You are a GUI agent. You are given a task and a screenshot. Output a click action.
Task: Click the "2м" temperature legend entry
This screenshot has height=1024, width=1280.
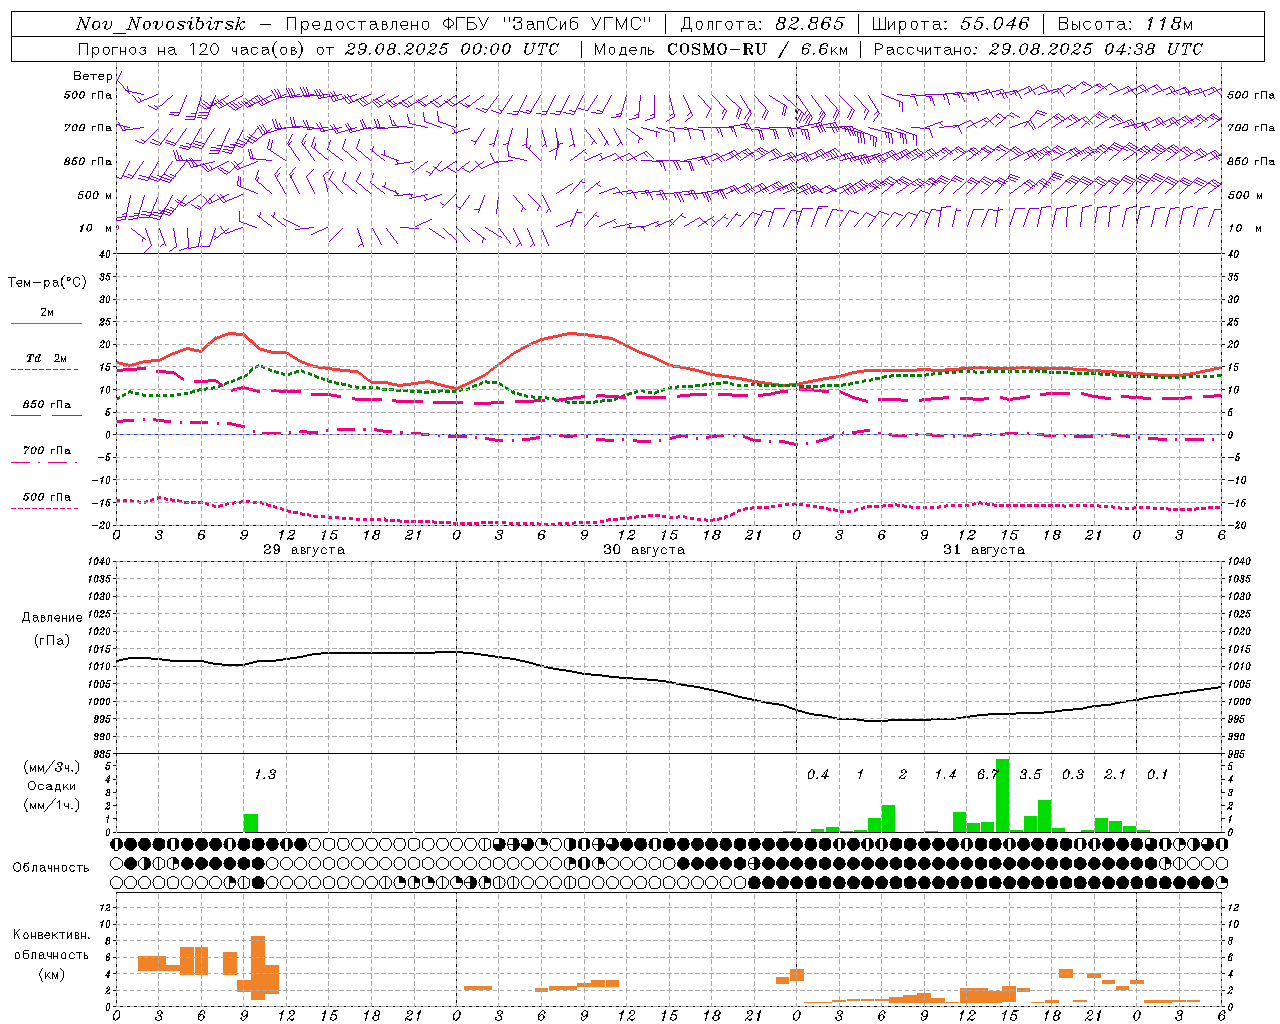pyautogui.click(x=47, y=312)
